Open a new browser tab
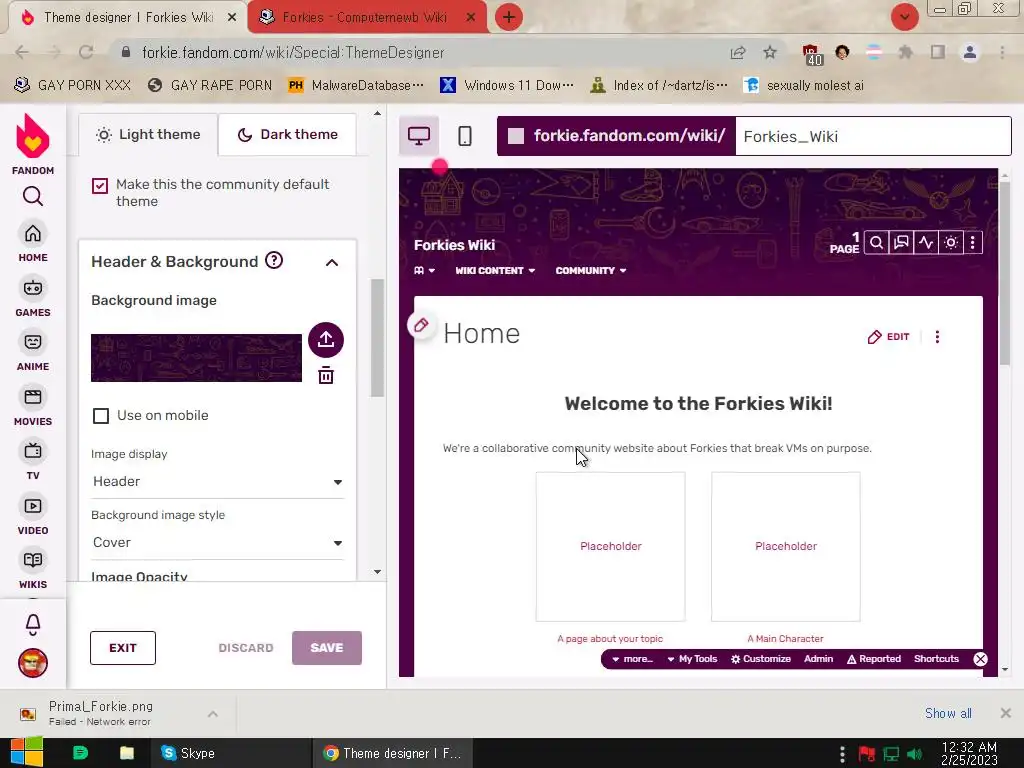1024x768 pixels. point(509,17)
